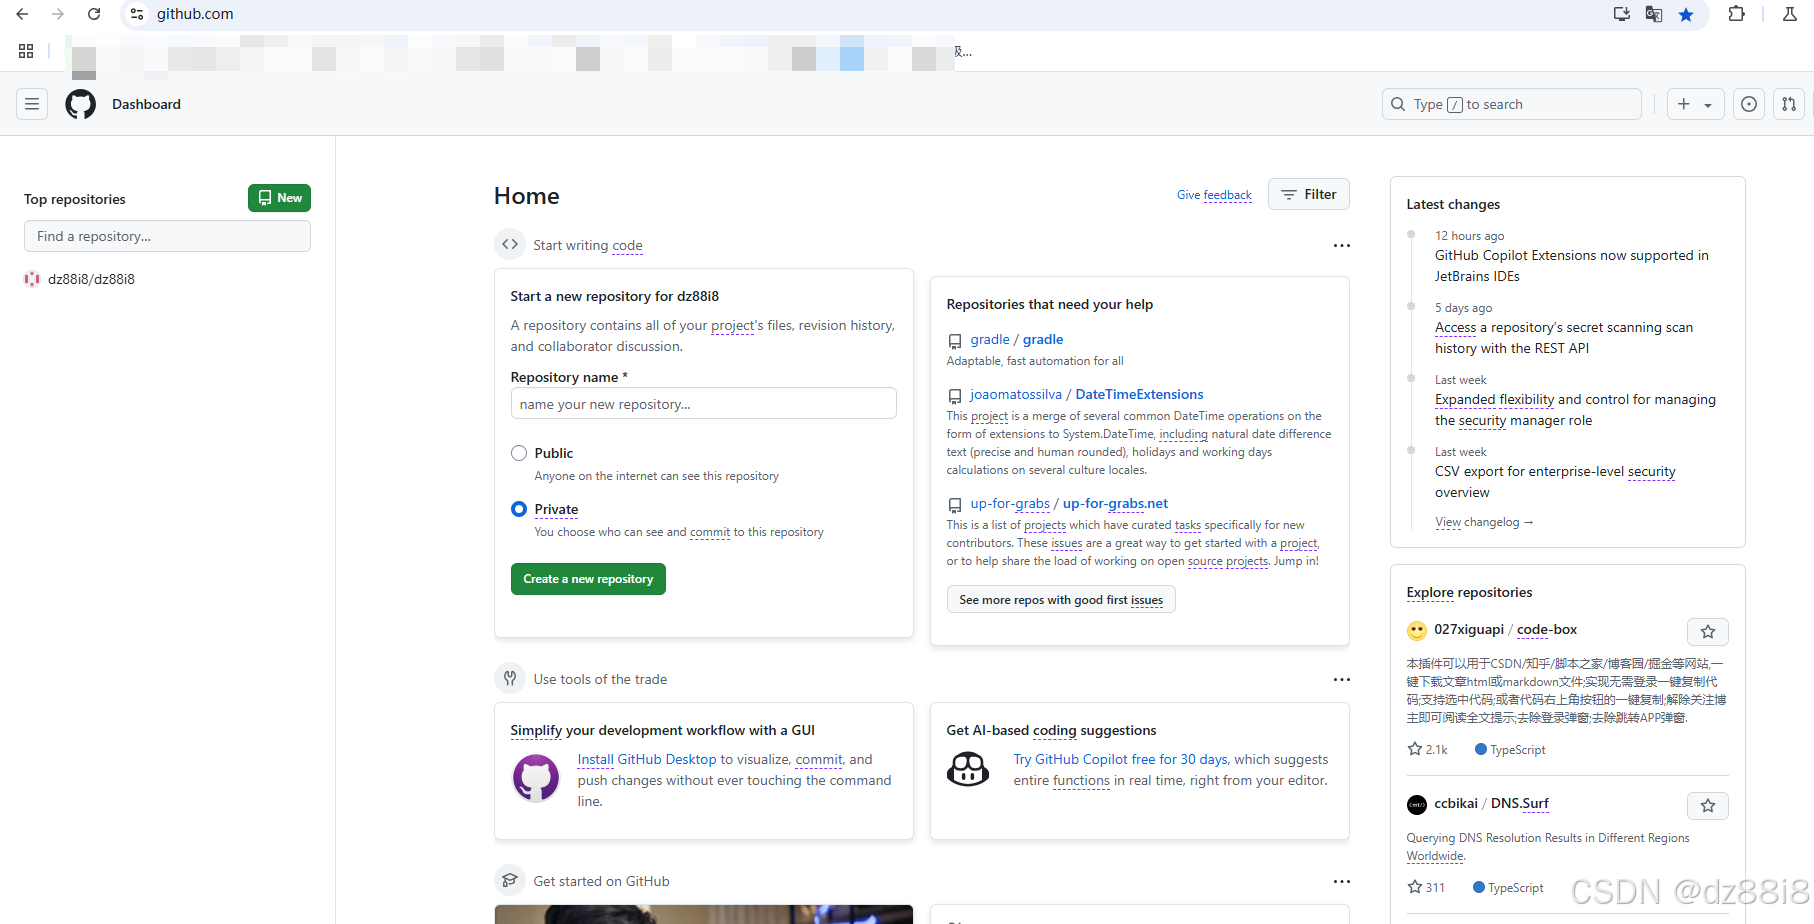1814x924 pixels.
Task: Click the github.com address bar text
Action: 195,14
